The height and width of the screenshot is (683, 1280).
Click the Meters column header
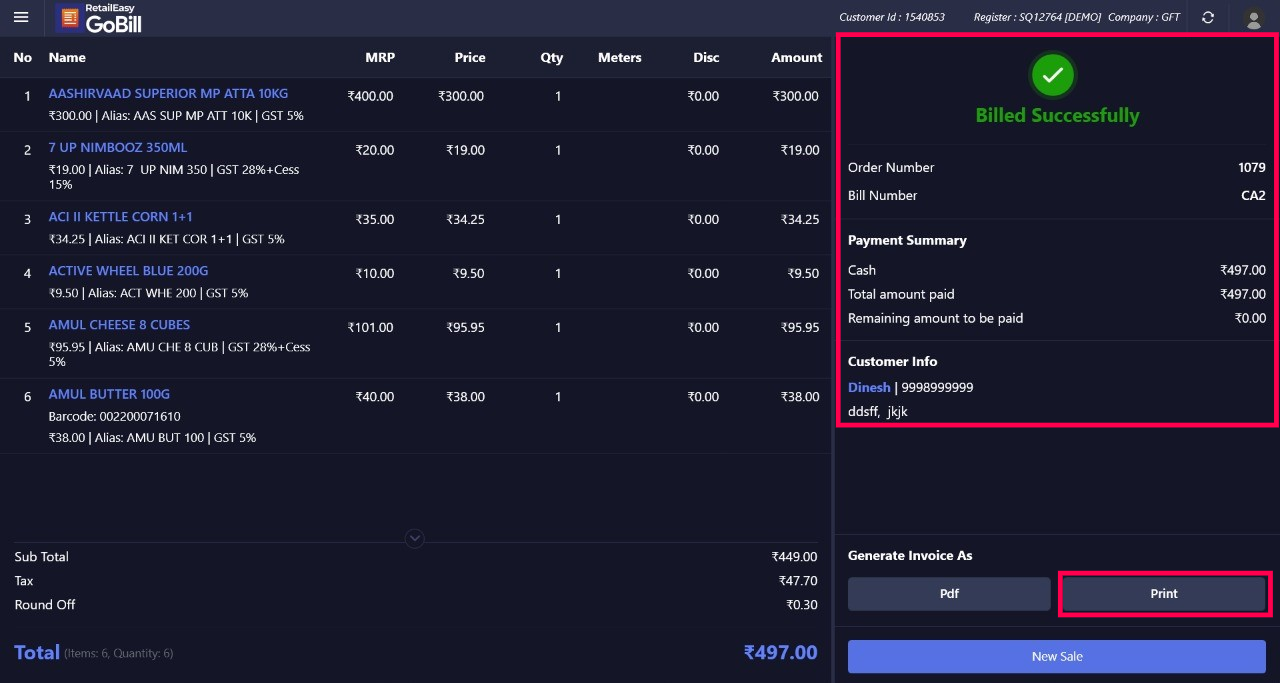point(620,58)
